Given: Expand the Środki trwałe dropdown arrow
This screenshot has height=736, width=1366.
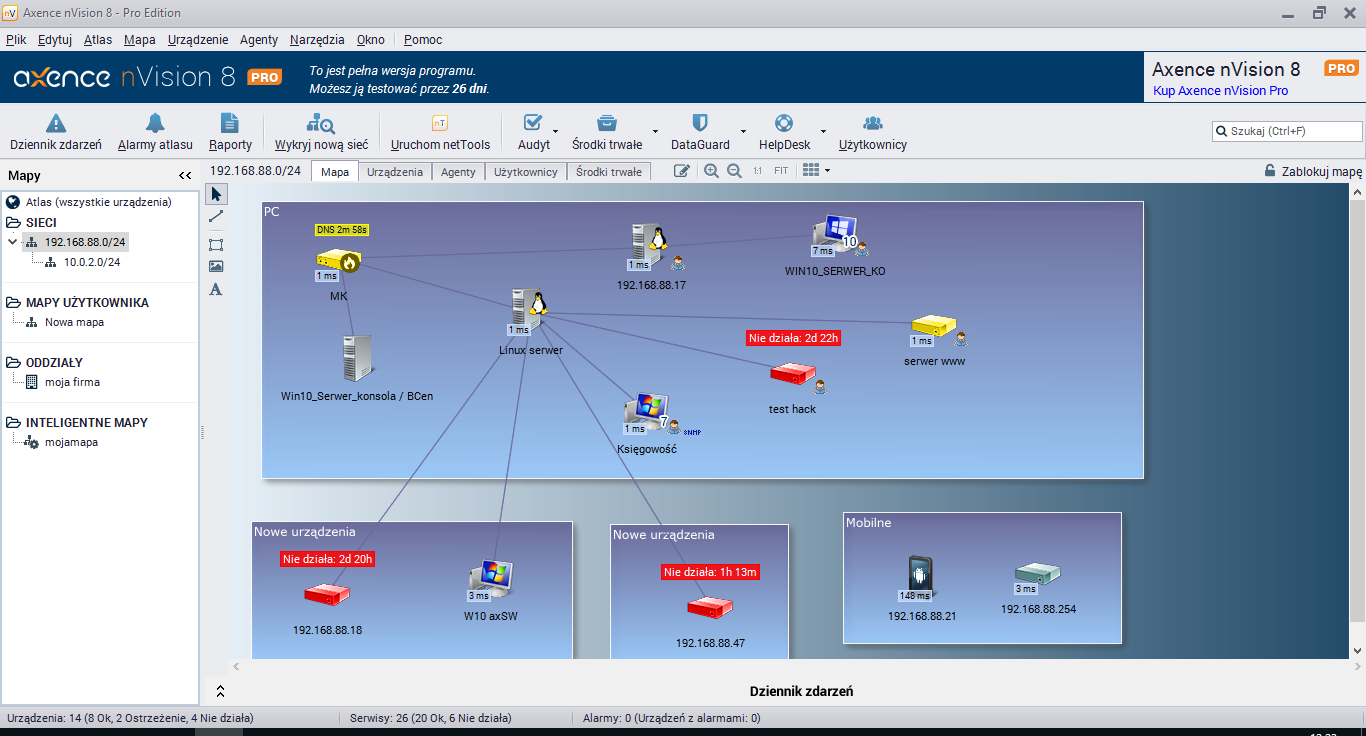Looking at the screenshot, I should point(655,130).
